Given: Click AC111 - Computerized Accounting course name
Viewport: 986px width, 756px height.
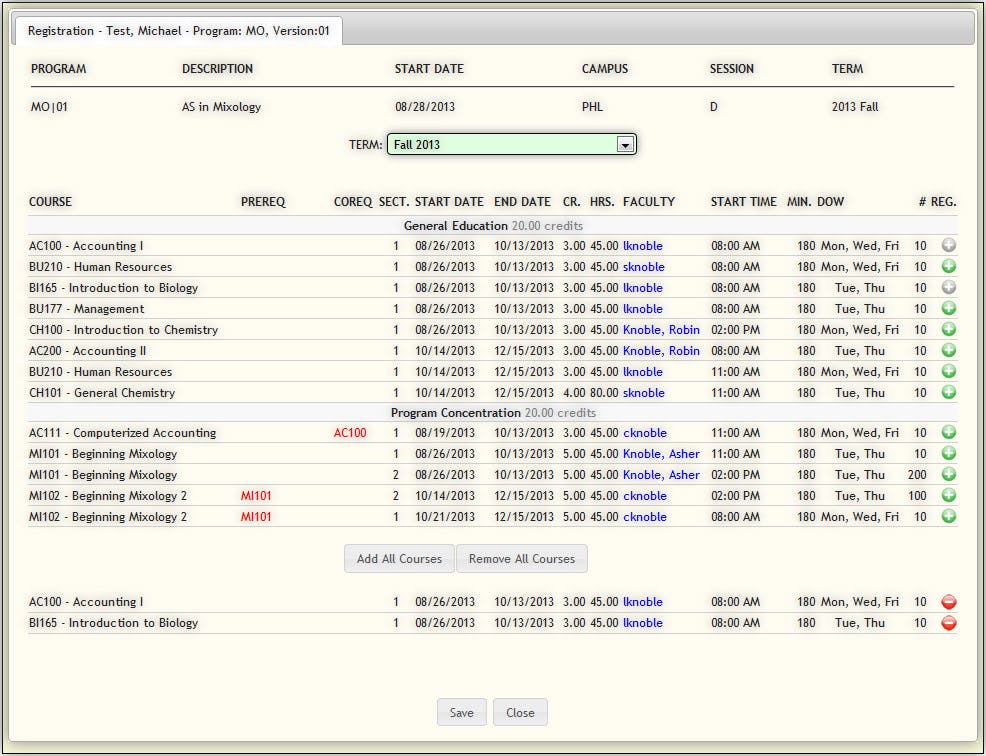Looking at the screenshot, I should point(123,433).
